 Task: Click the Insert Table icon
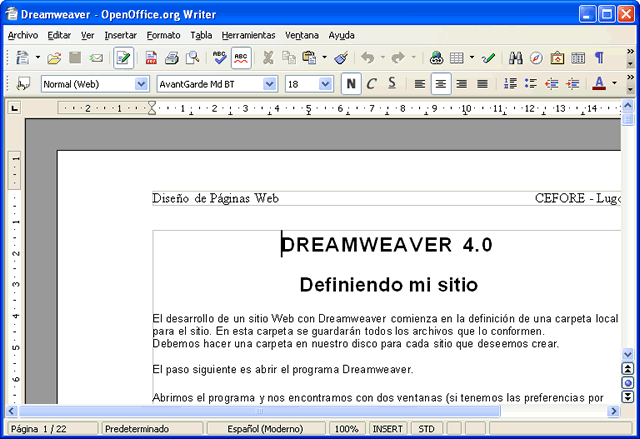457,58
